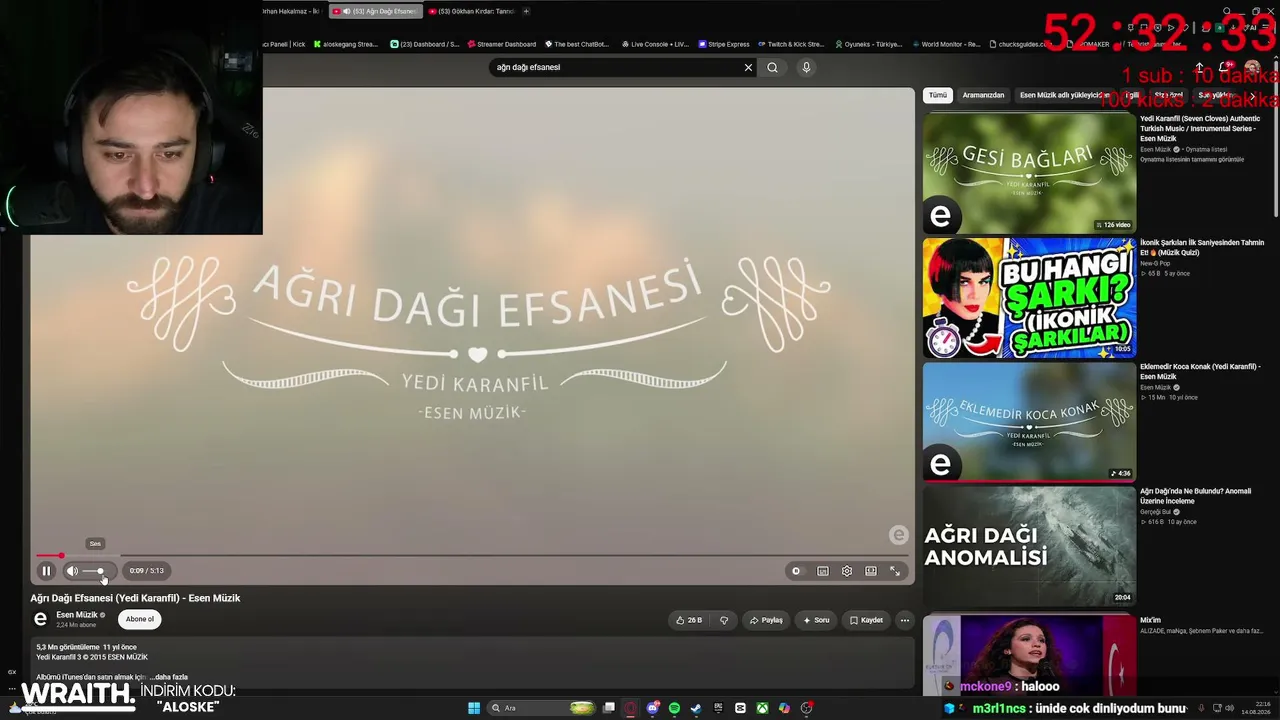The width and height of the screenshot is (1280, 720).
Task: Open the Ağrı Dağı Anomalisi video thumbnail
Action: [1029, 546]
